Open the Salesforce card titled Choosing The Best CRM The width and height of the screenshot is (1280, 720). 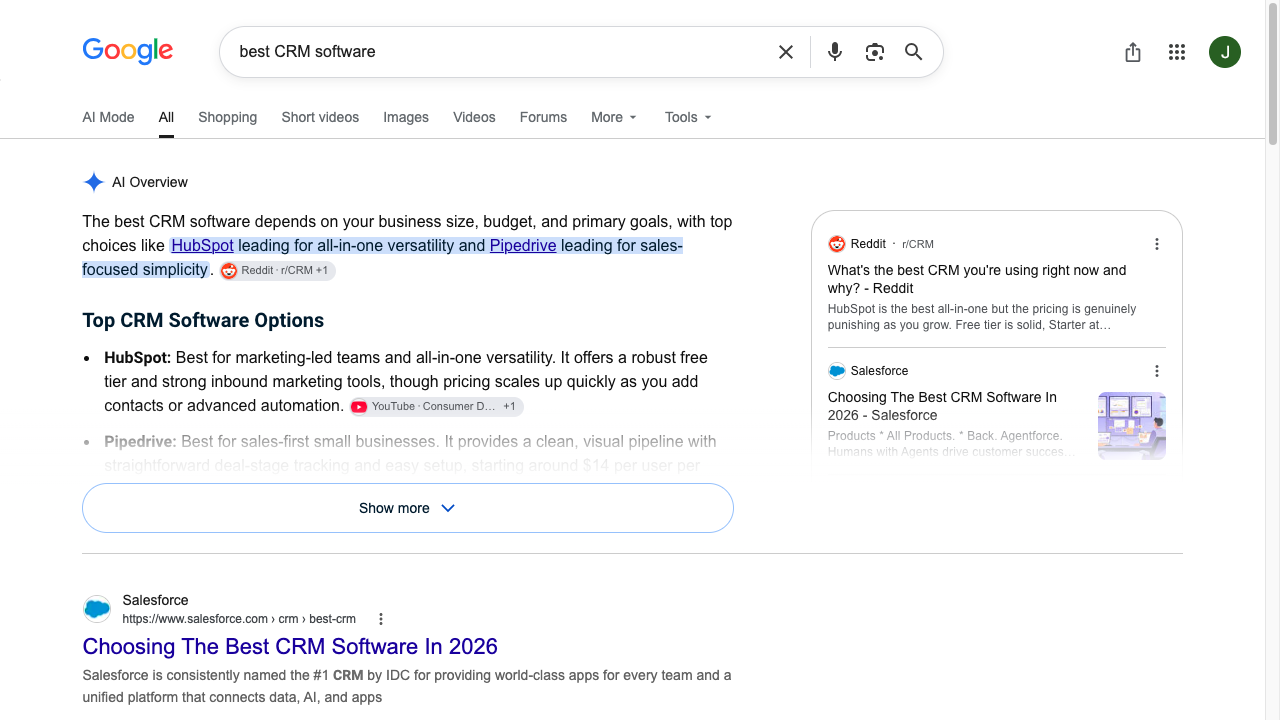(942, 406)
